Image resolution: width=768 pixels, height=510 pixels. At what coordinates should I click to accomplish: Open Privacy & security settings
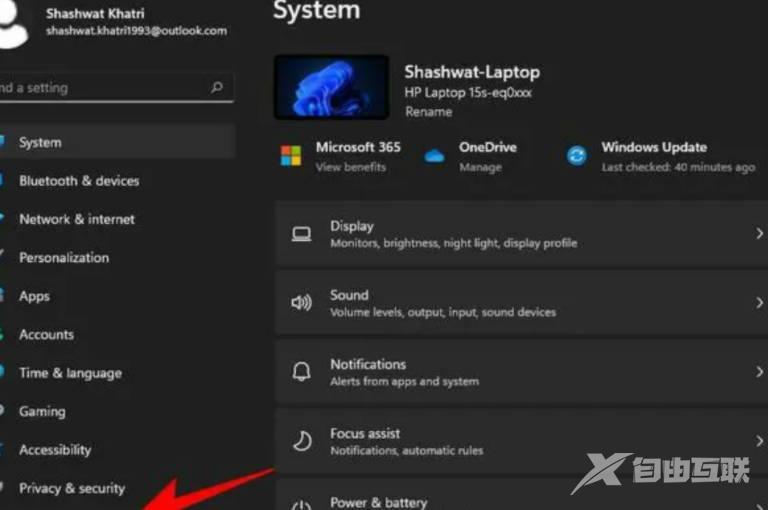pyautogui.click(x=72, y=488)
